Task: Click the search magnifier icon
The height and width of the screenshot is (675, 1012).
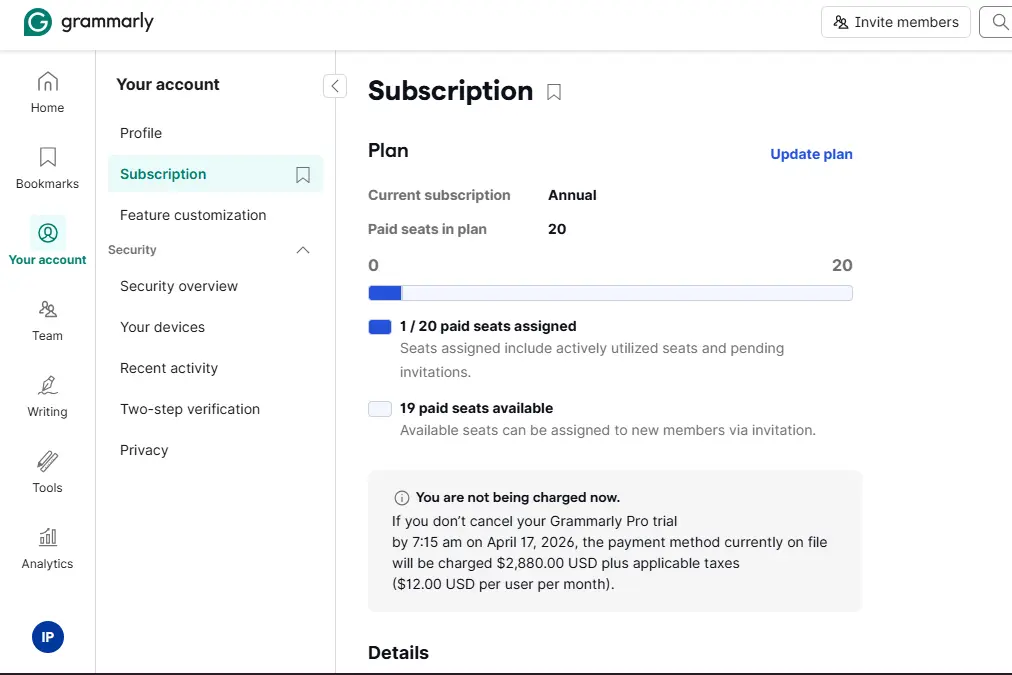Action: click(x=998, y=22)
